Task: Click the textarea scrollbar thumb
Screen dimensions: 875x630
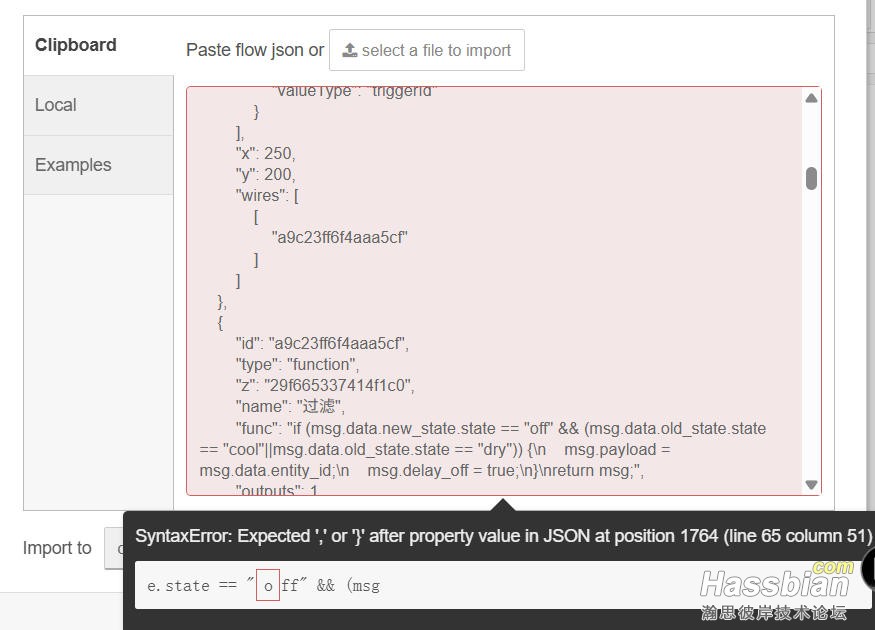Action: (x=811, y=178)
